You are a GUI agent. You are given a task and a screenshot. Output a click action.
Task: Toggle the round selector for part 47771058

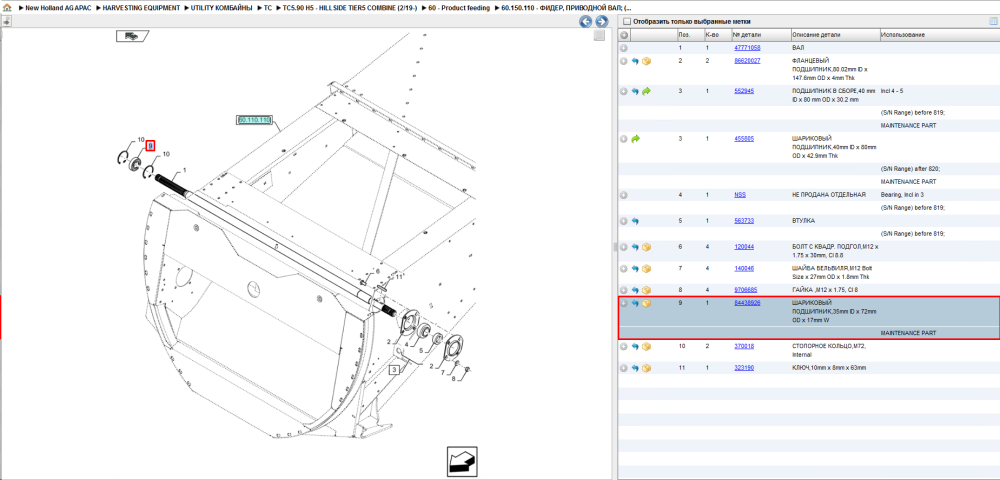(x=624, y=48)
